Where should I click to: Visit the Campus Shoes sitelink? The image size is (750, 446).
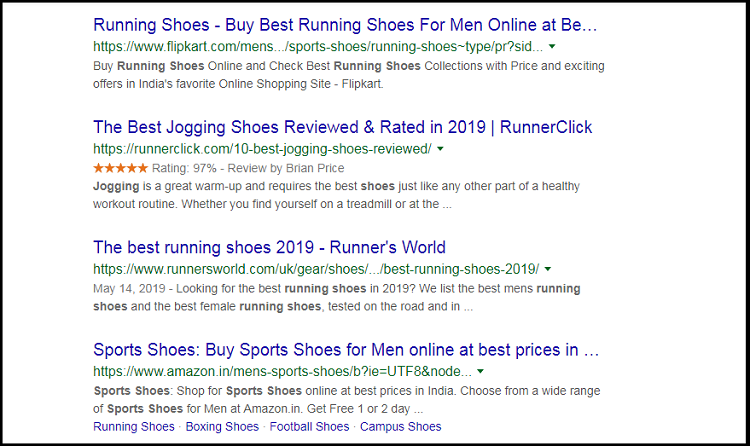tap(400, 427)
